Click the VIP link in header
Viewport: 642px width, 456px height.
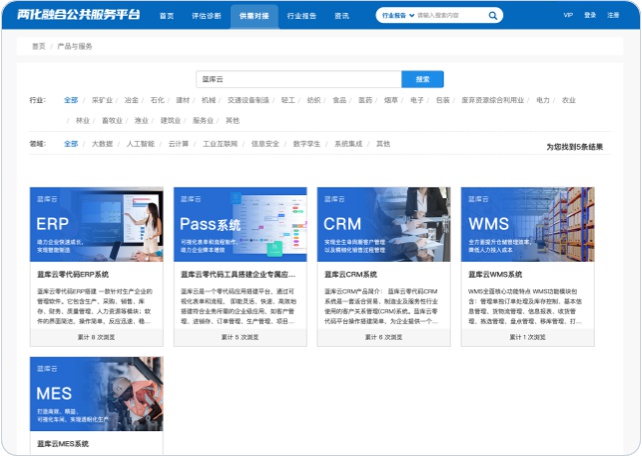click(x=568, y=15)
